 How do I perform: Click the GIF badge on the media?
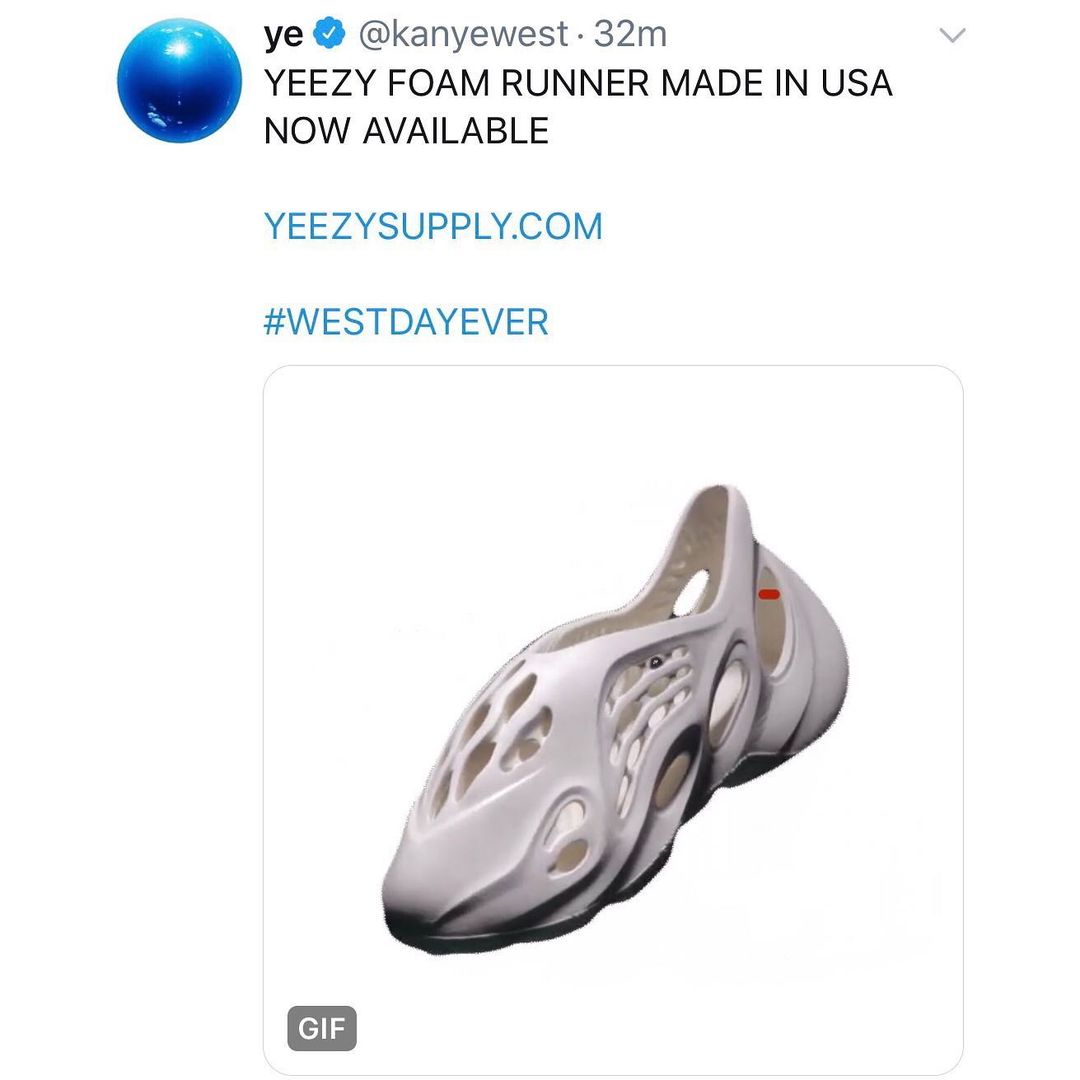(x=322, y=1029)
